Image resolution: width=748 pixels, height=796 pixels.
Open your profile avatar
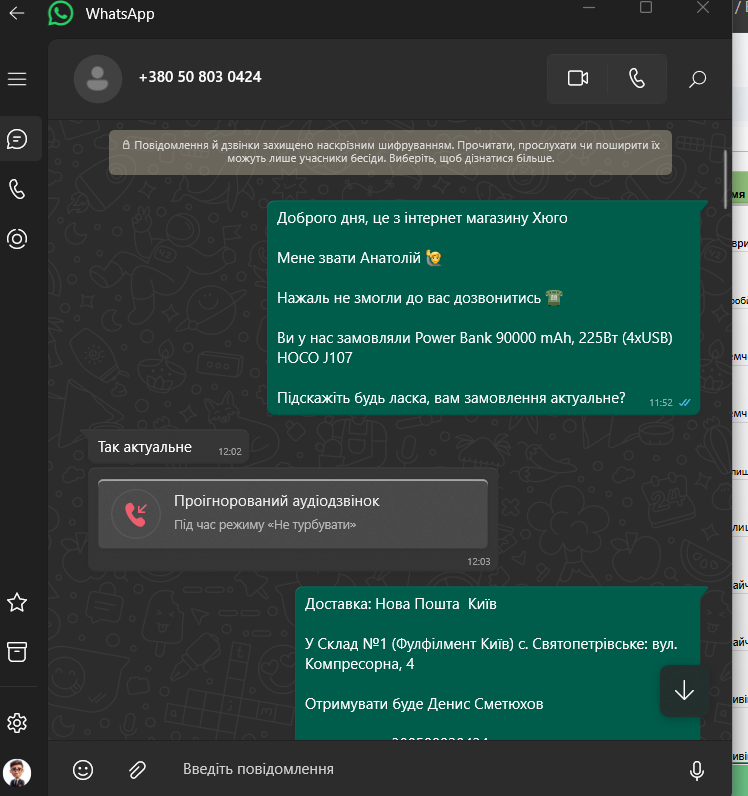point(17,772)
